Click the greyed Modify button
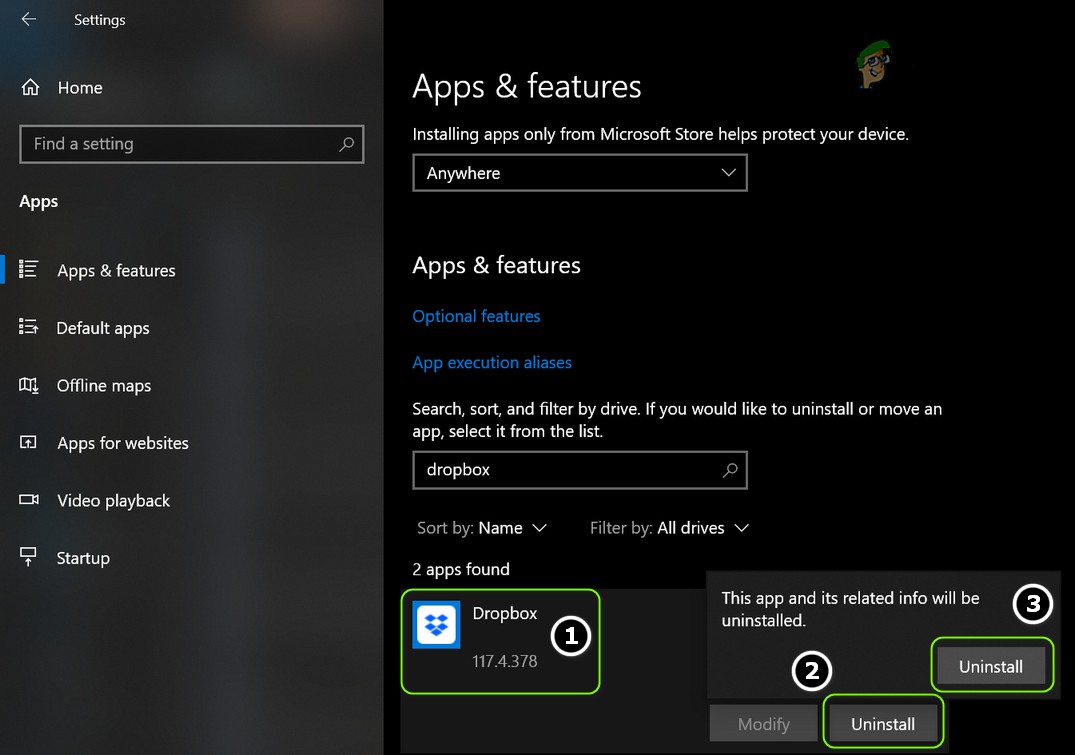1075x755 pixels. point(764,724)
